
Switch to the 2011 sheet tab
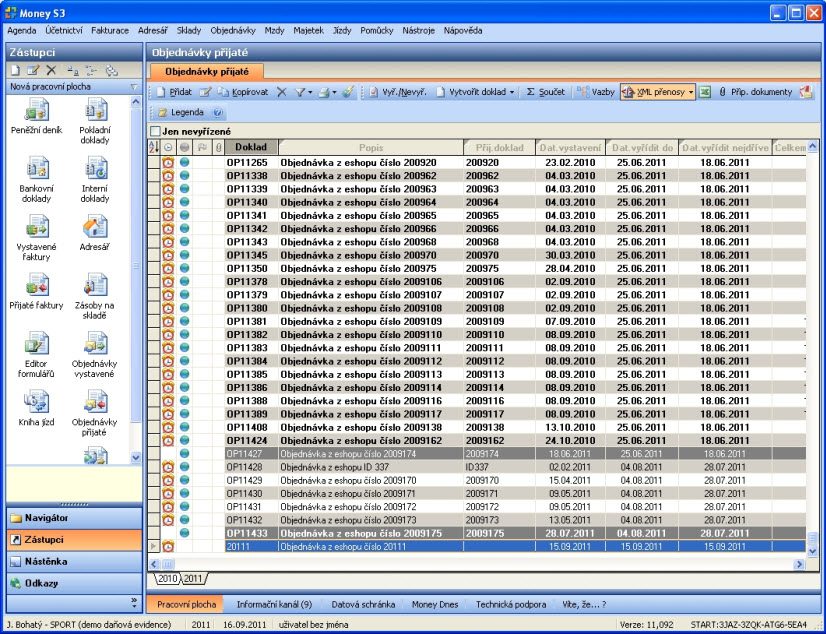pos(193,579)
